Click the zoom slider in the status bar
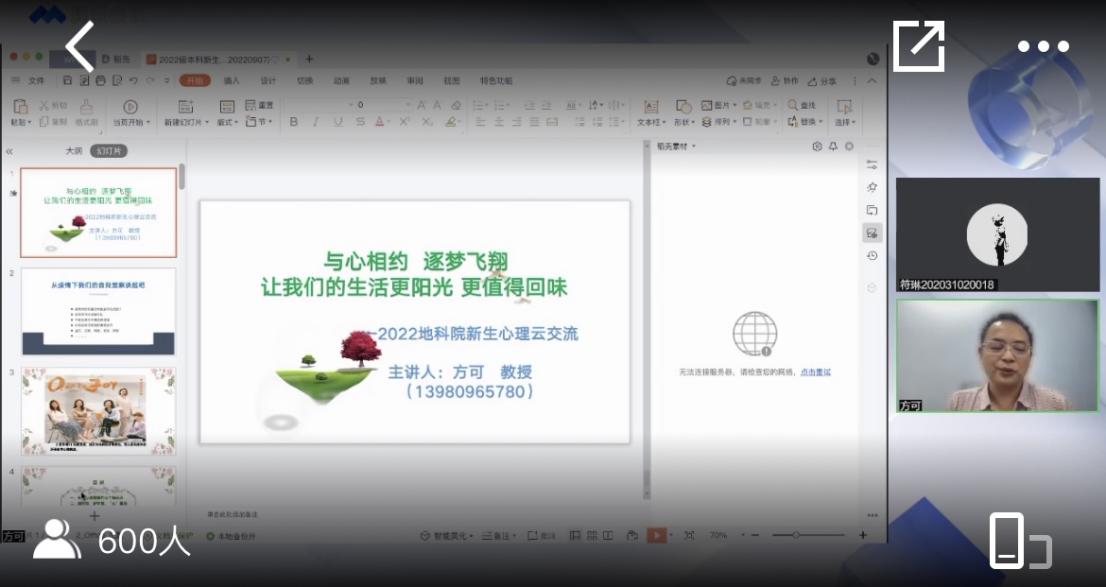The image size is (1106, 587). point(796,536)
